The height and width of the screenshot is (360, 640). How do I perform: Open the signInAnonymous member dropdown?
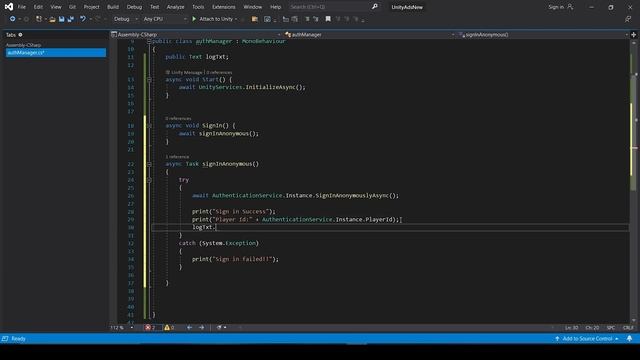[x=543, y=35]
